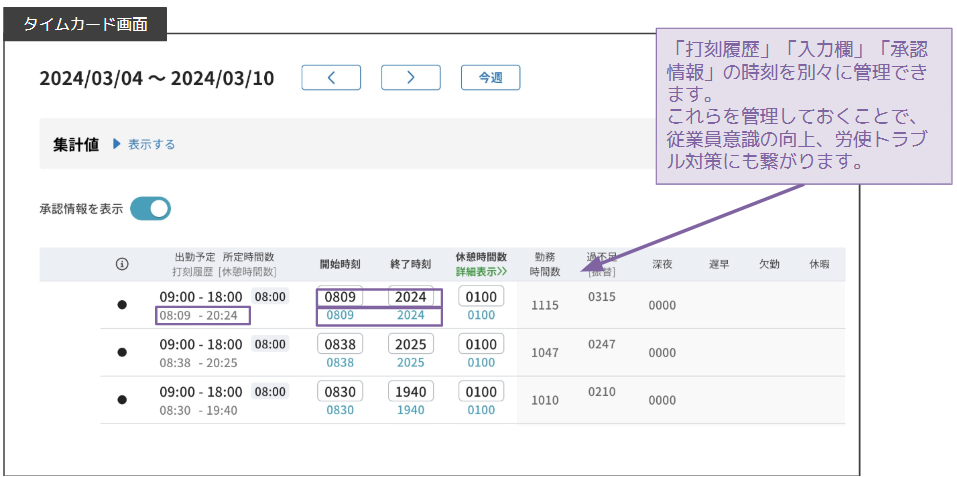Open 詳細表示 link under 休憩時間数
The width and height of the screenshot is (957, 477).
[482, 271]
